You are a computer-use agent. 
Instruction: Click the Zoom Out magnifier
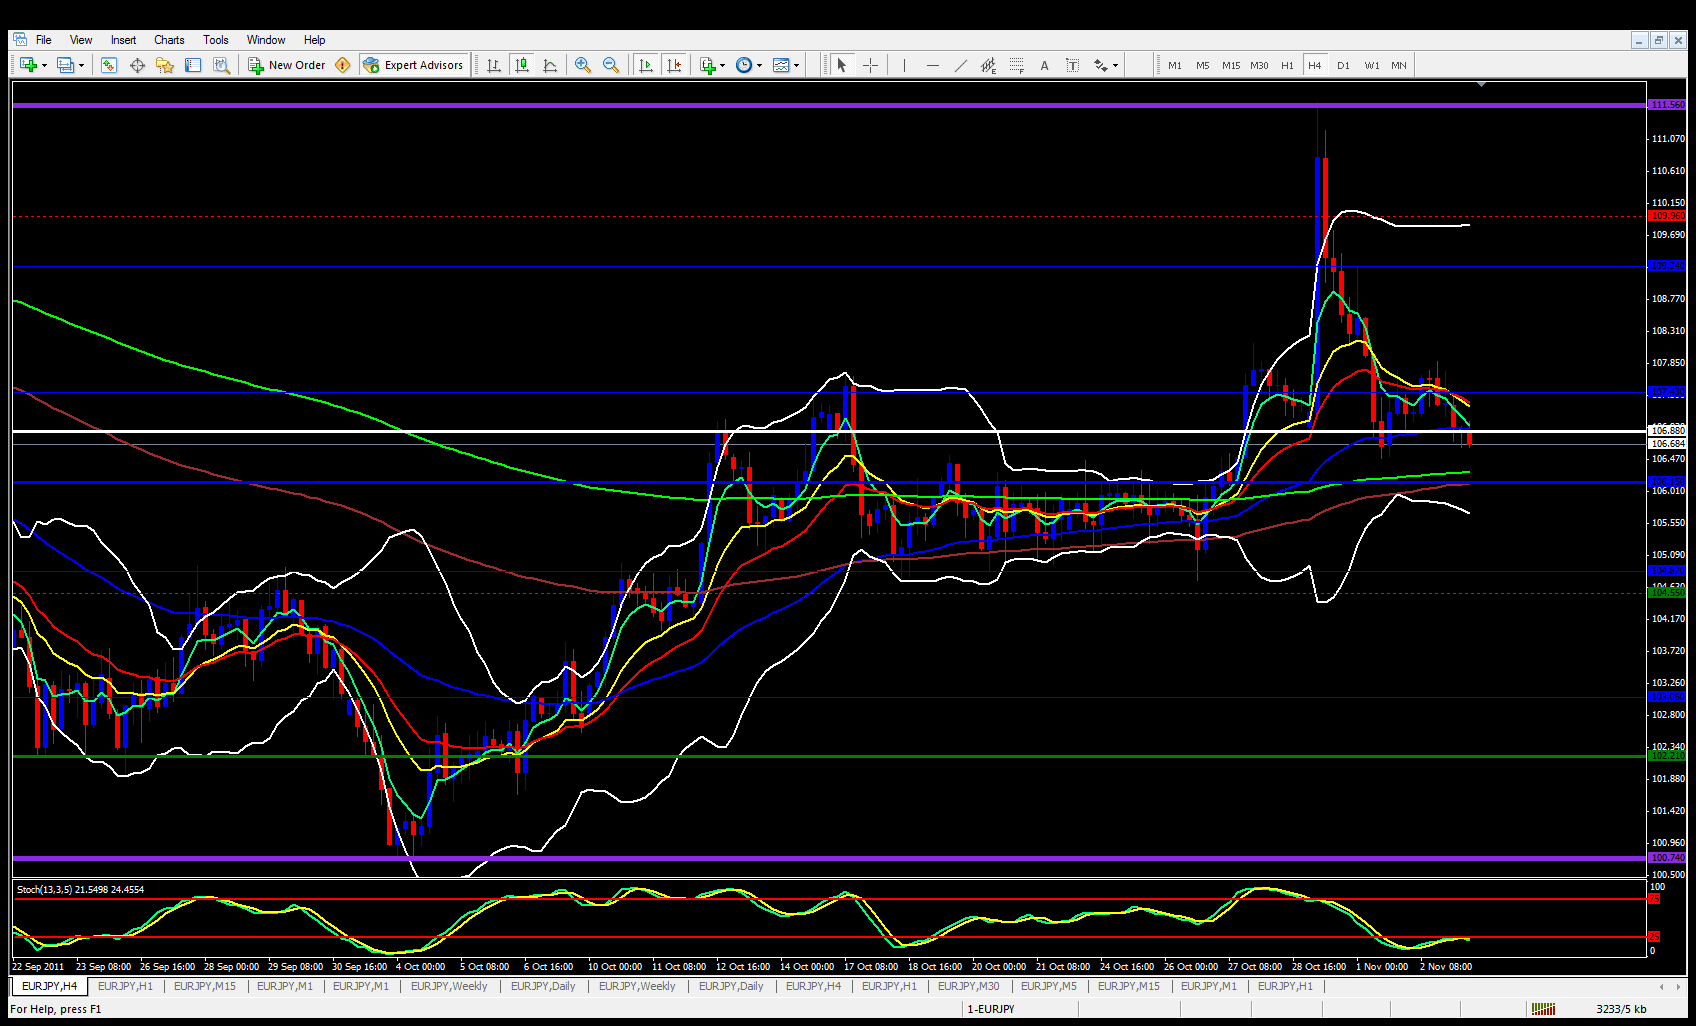(x=610, y=65)
